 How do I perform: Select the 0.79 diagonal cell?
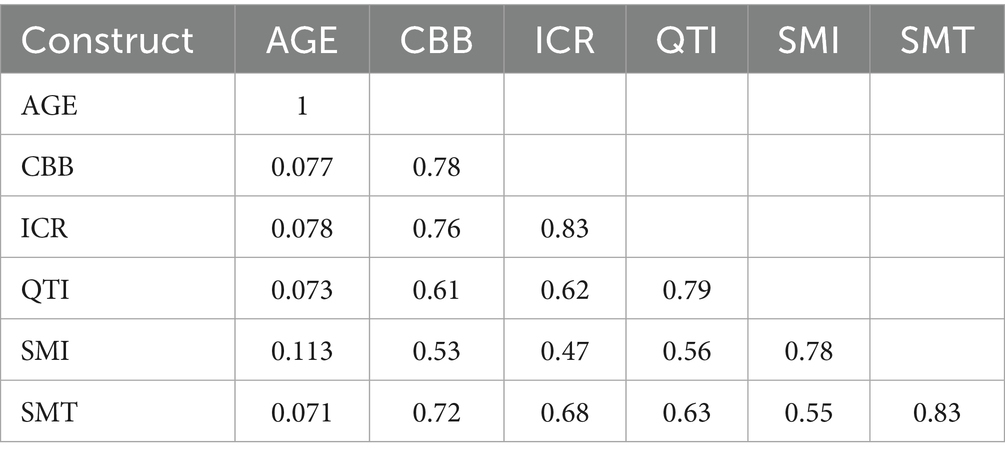pyautogui.click(x=686, y=290)
